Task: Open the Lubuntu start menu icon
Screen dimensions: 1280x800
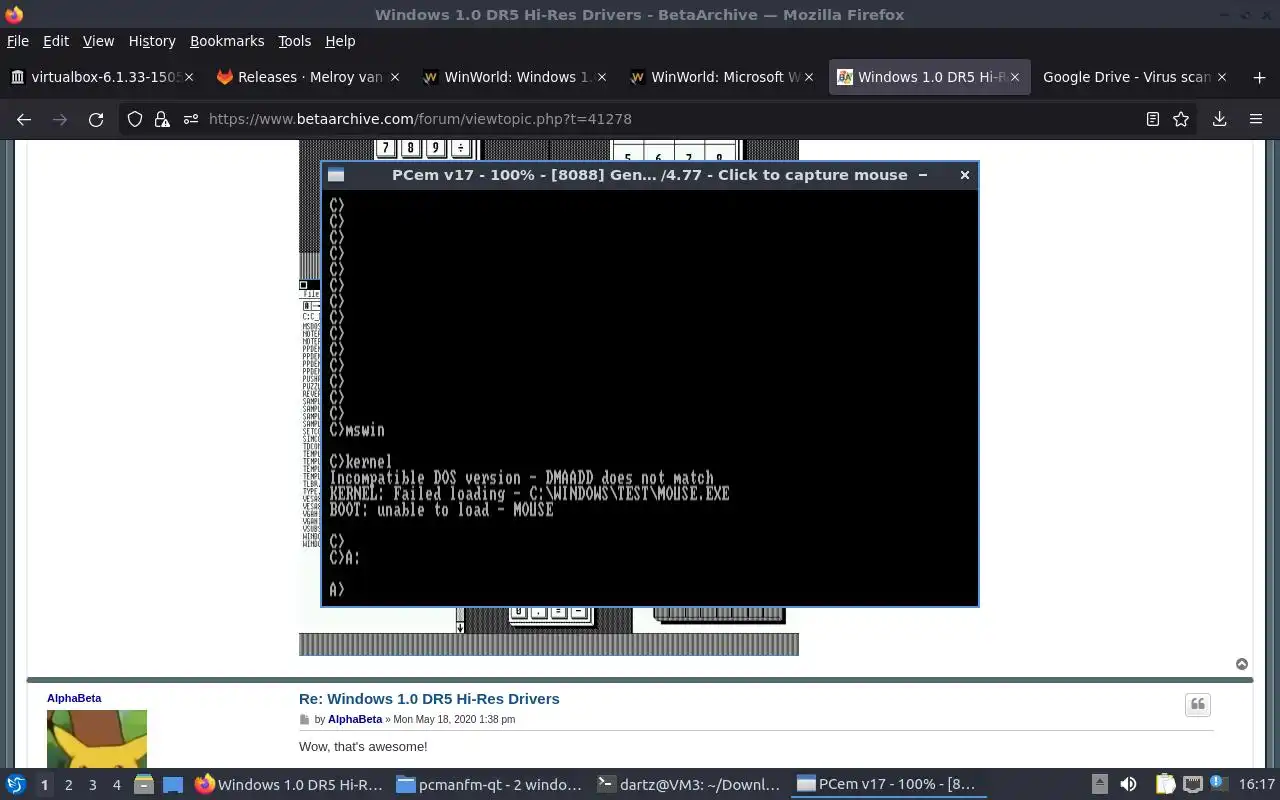Action: (15, 784)
